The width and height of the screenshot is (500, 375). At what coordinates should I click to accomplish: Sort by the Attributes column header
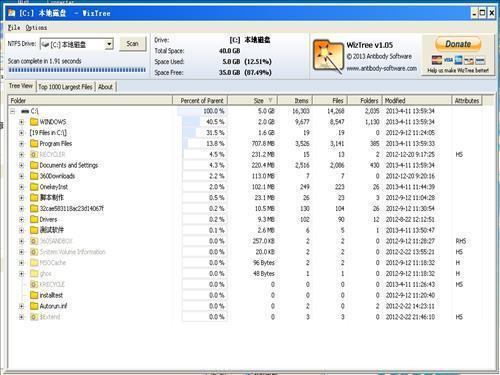(x=467, y=100)
